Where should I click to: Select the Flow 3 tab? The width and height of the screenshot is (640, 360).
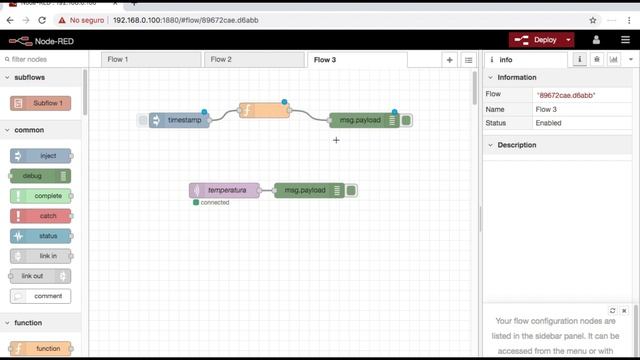(x=357, y=60)
